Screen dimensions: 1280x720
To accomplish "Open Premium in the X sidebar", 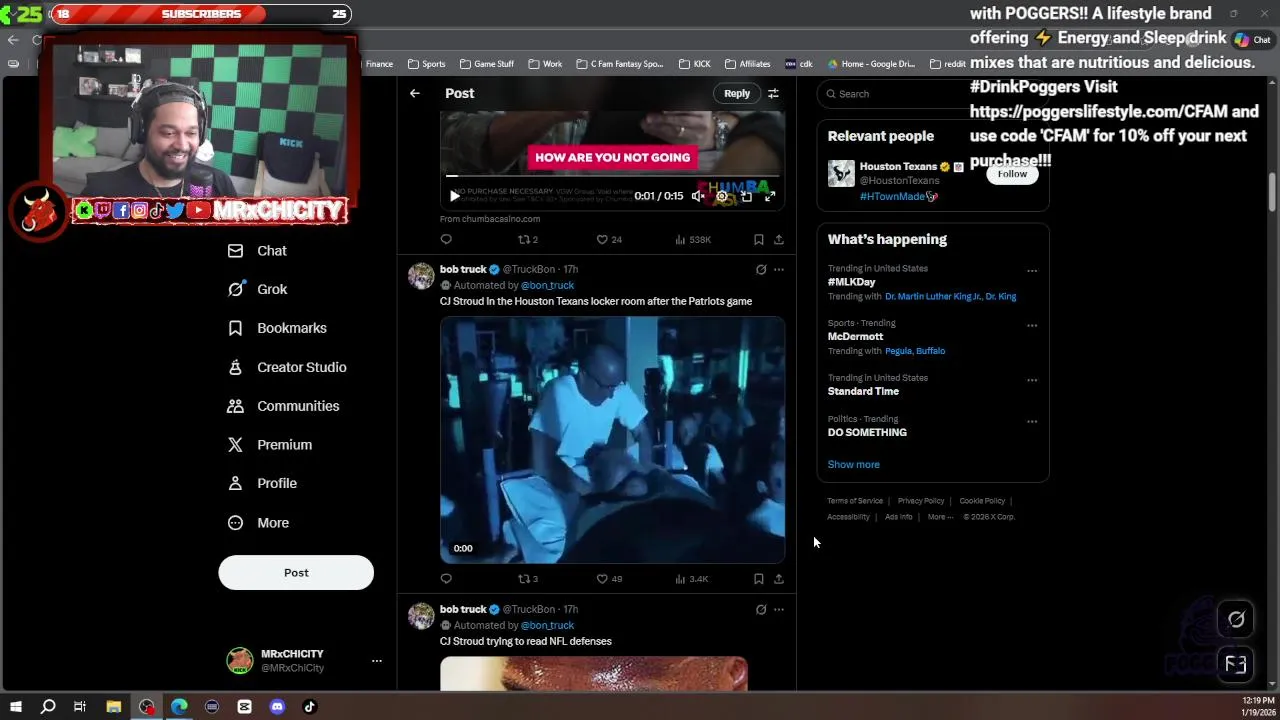I will [x=269, y=445].
